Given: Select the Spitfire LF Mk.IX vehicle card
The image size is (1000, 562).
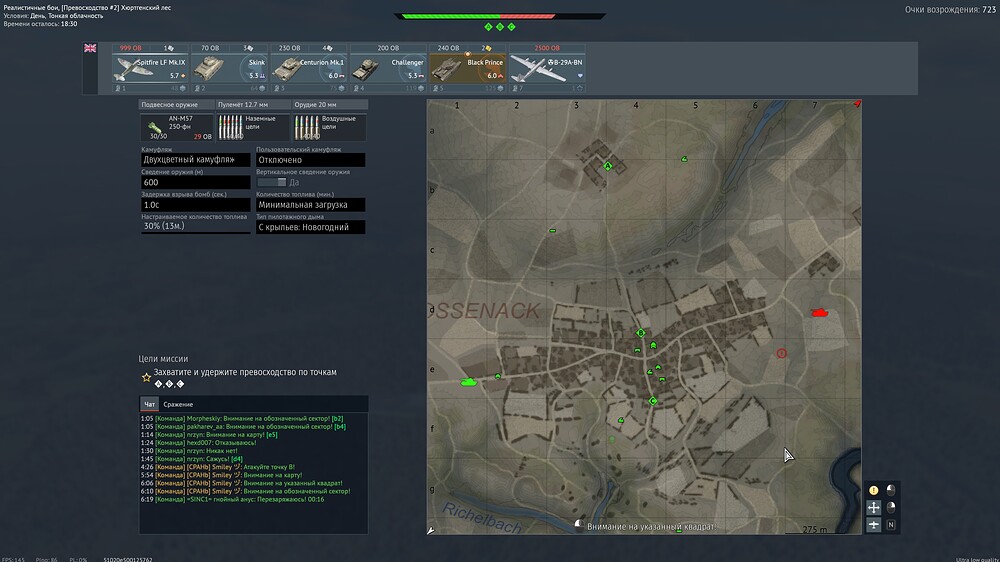Looking at the screenshot, I should pyautogui.click(x=150, y=68).
